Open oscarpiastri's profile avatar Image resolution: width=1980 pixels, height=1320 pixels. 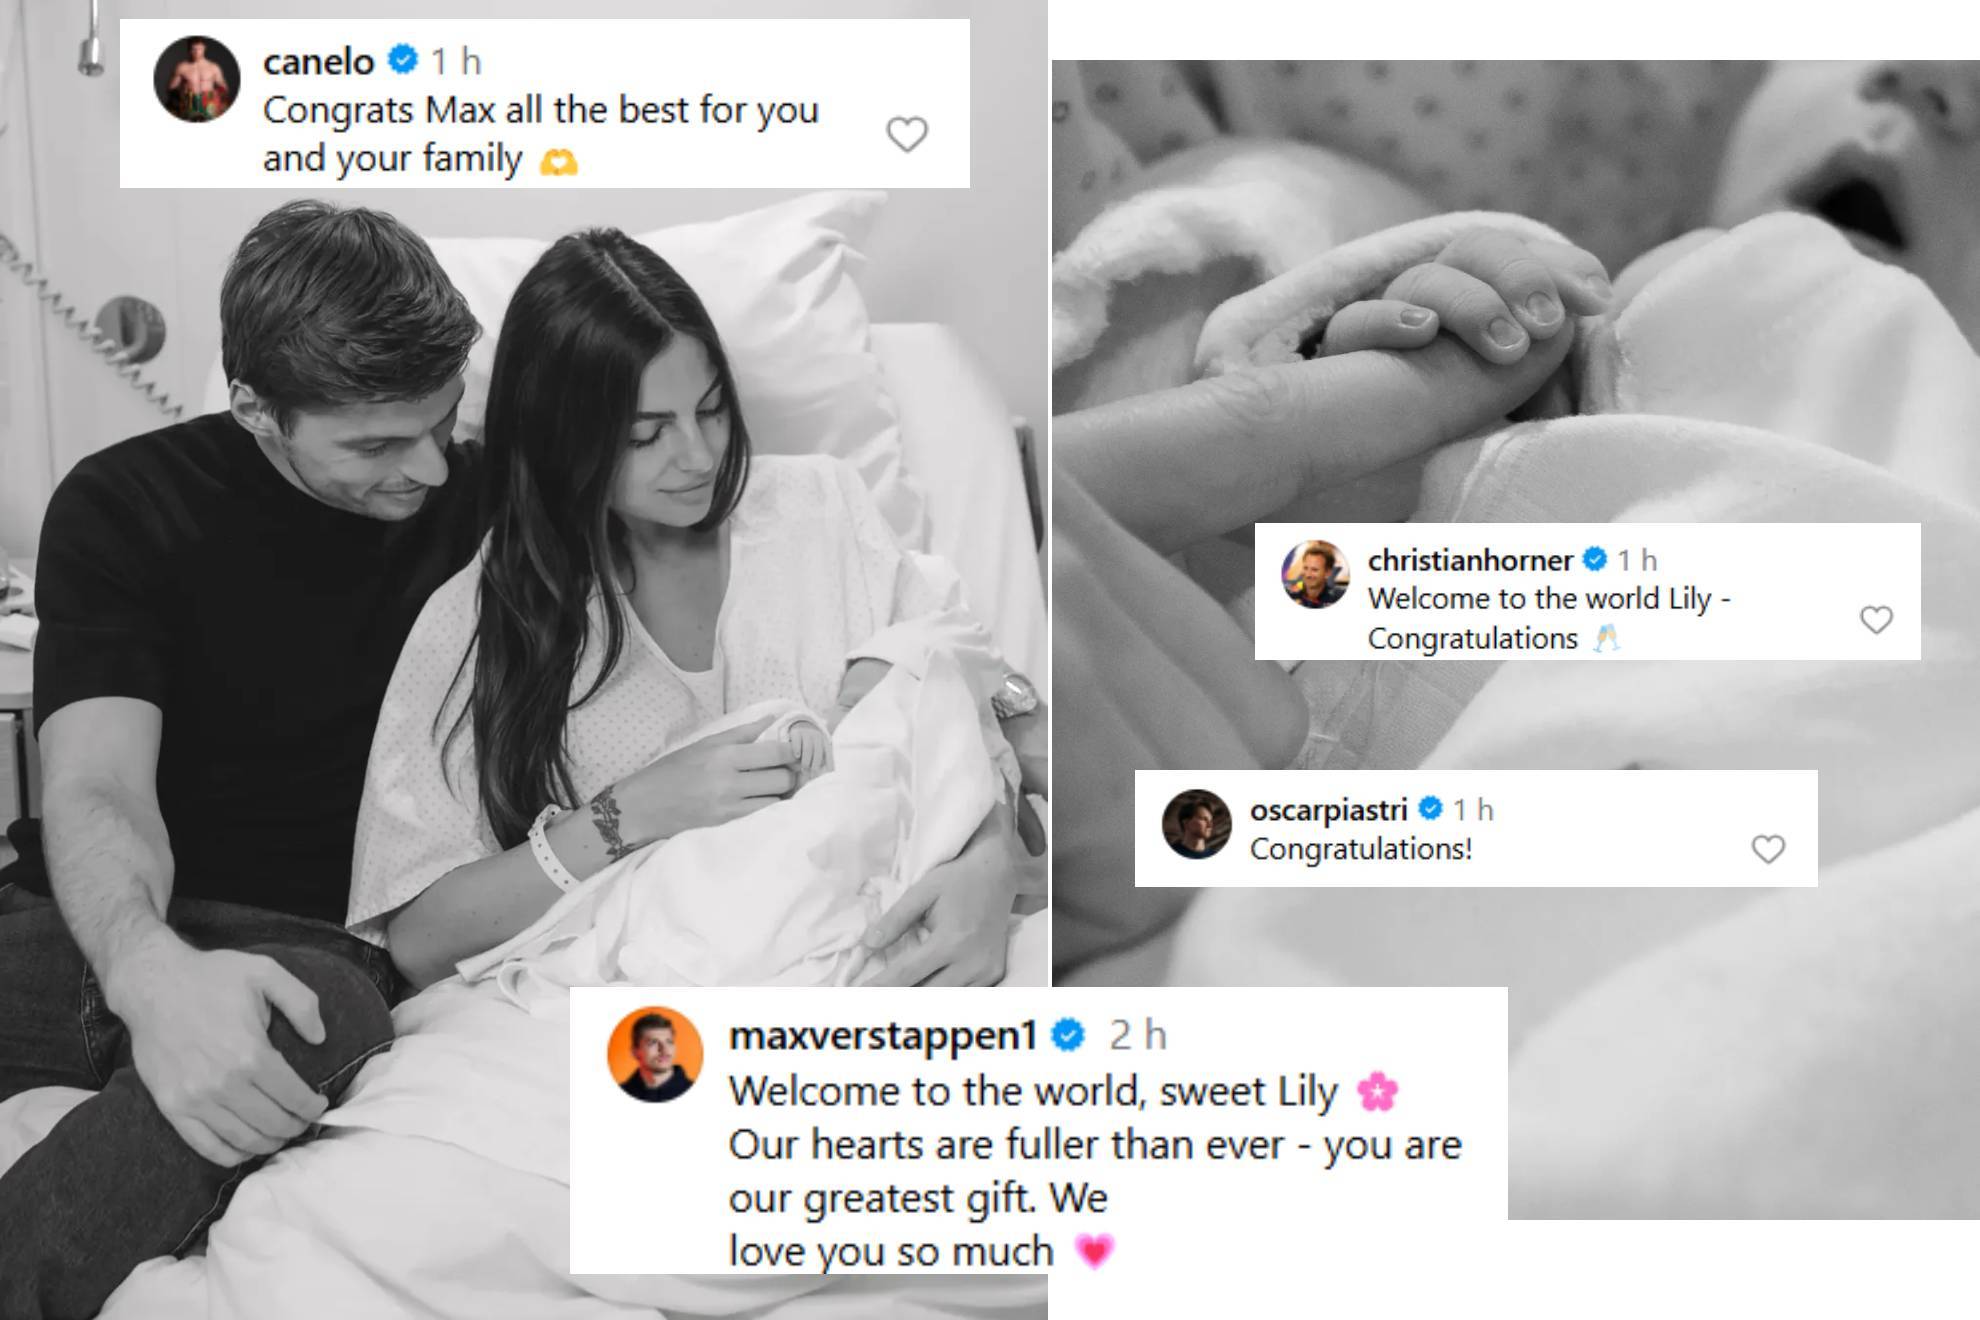(x=1197, y=824)
